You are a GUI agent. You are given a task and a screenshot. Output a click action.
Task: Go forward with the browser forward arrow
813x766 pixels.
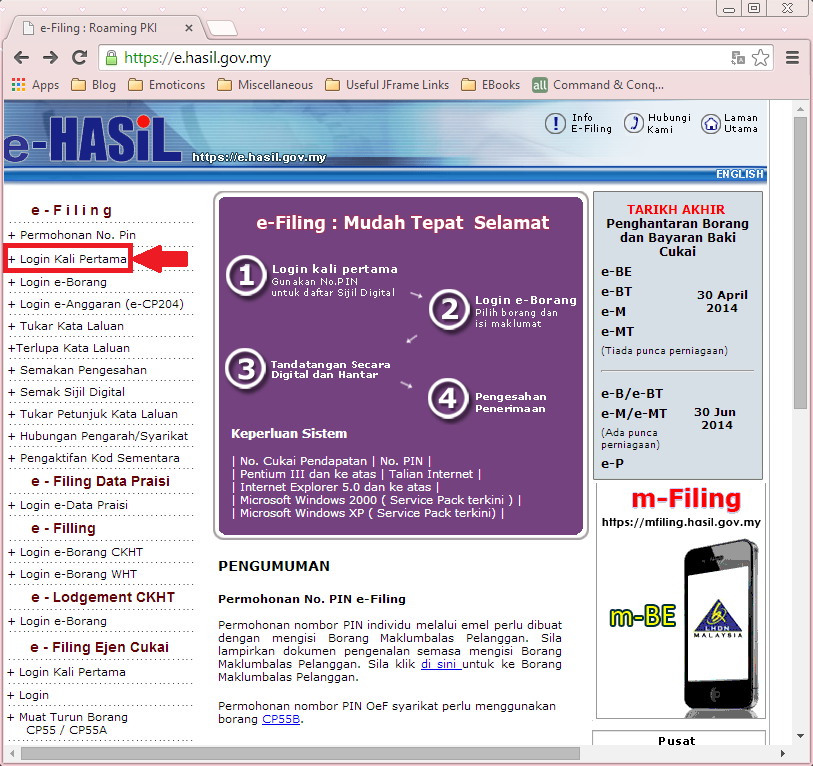(50, 58)
